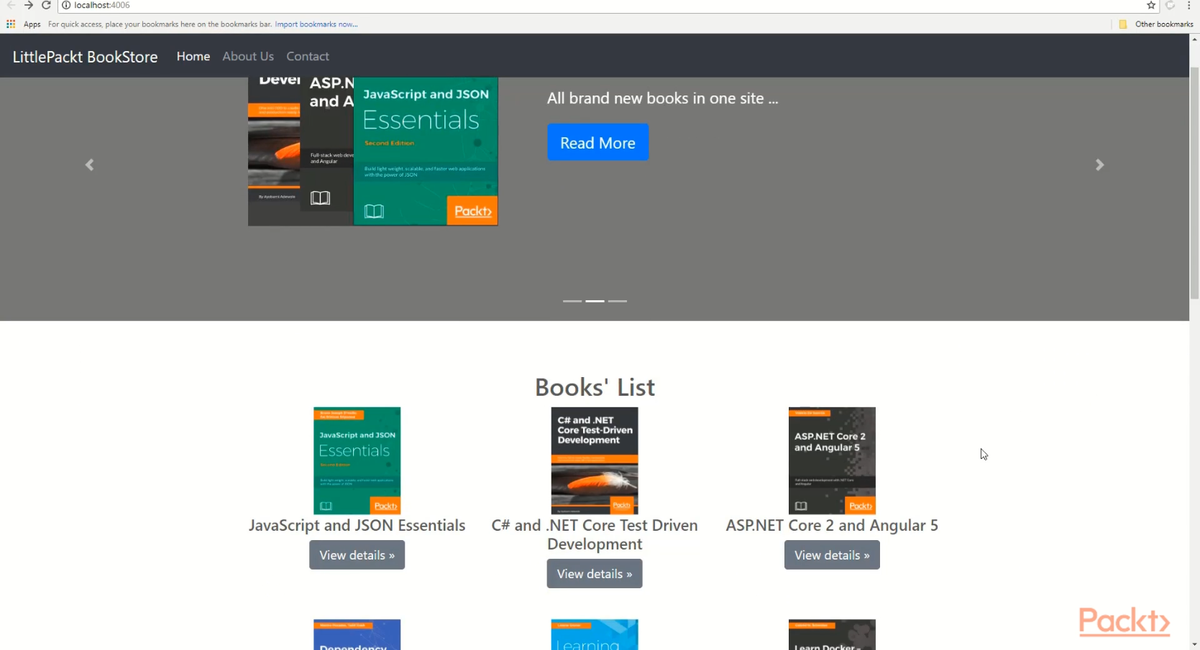Click Import bookmarks now link
This screenshot has width=1200, height=650.
click(x=316, y=24)
